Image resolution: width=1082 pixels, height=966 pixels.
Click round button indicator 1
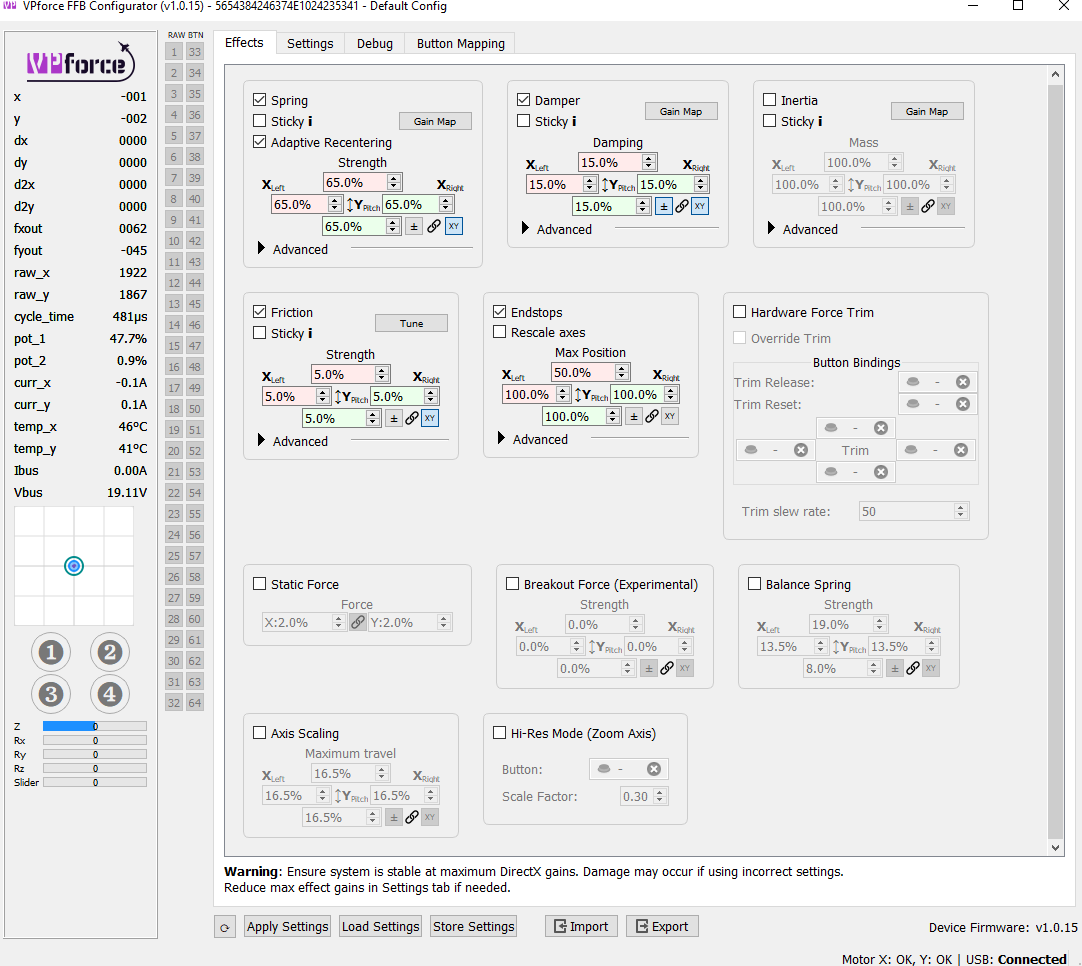(x=51, y=652)
